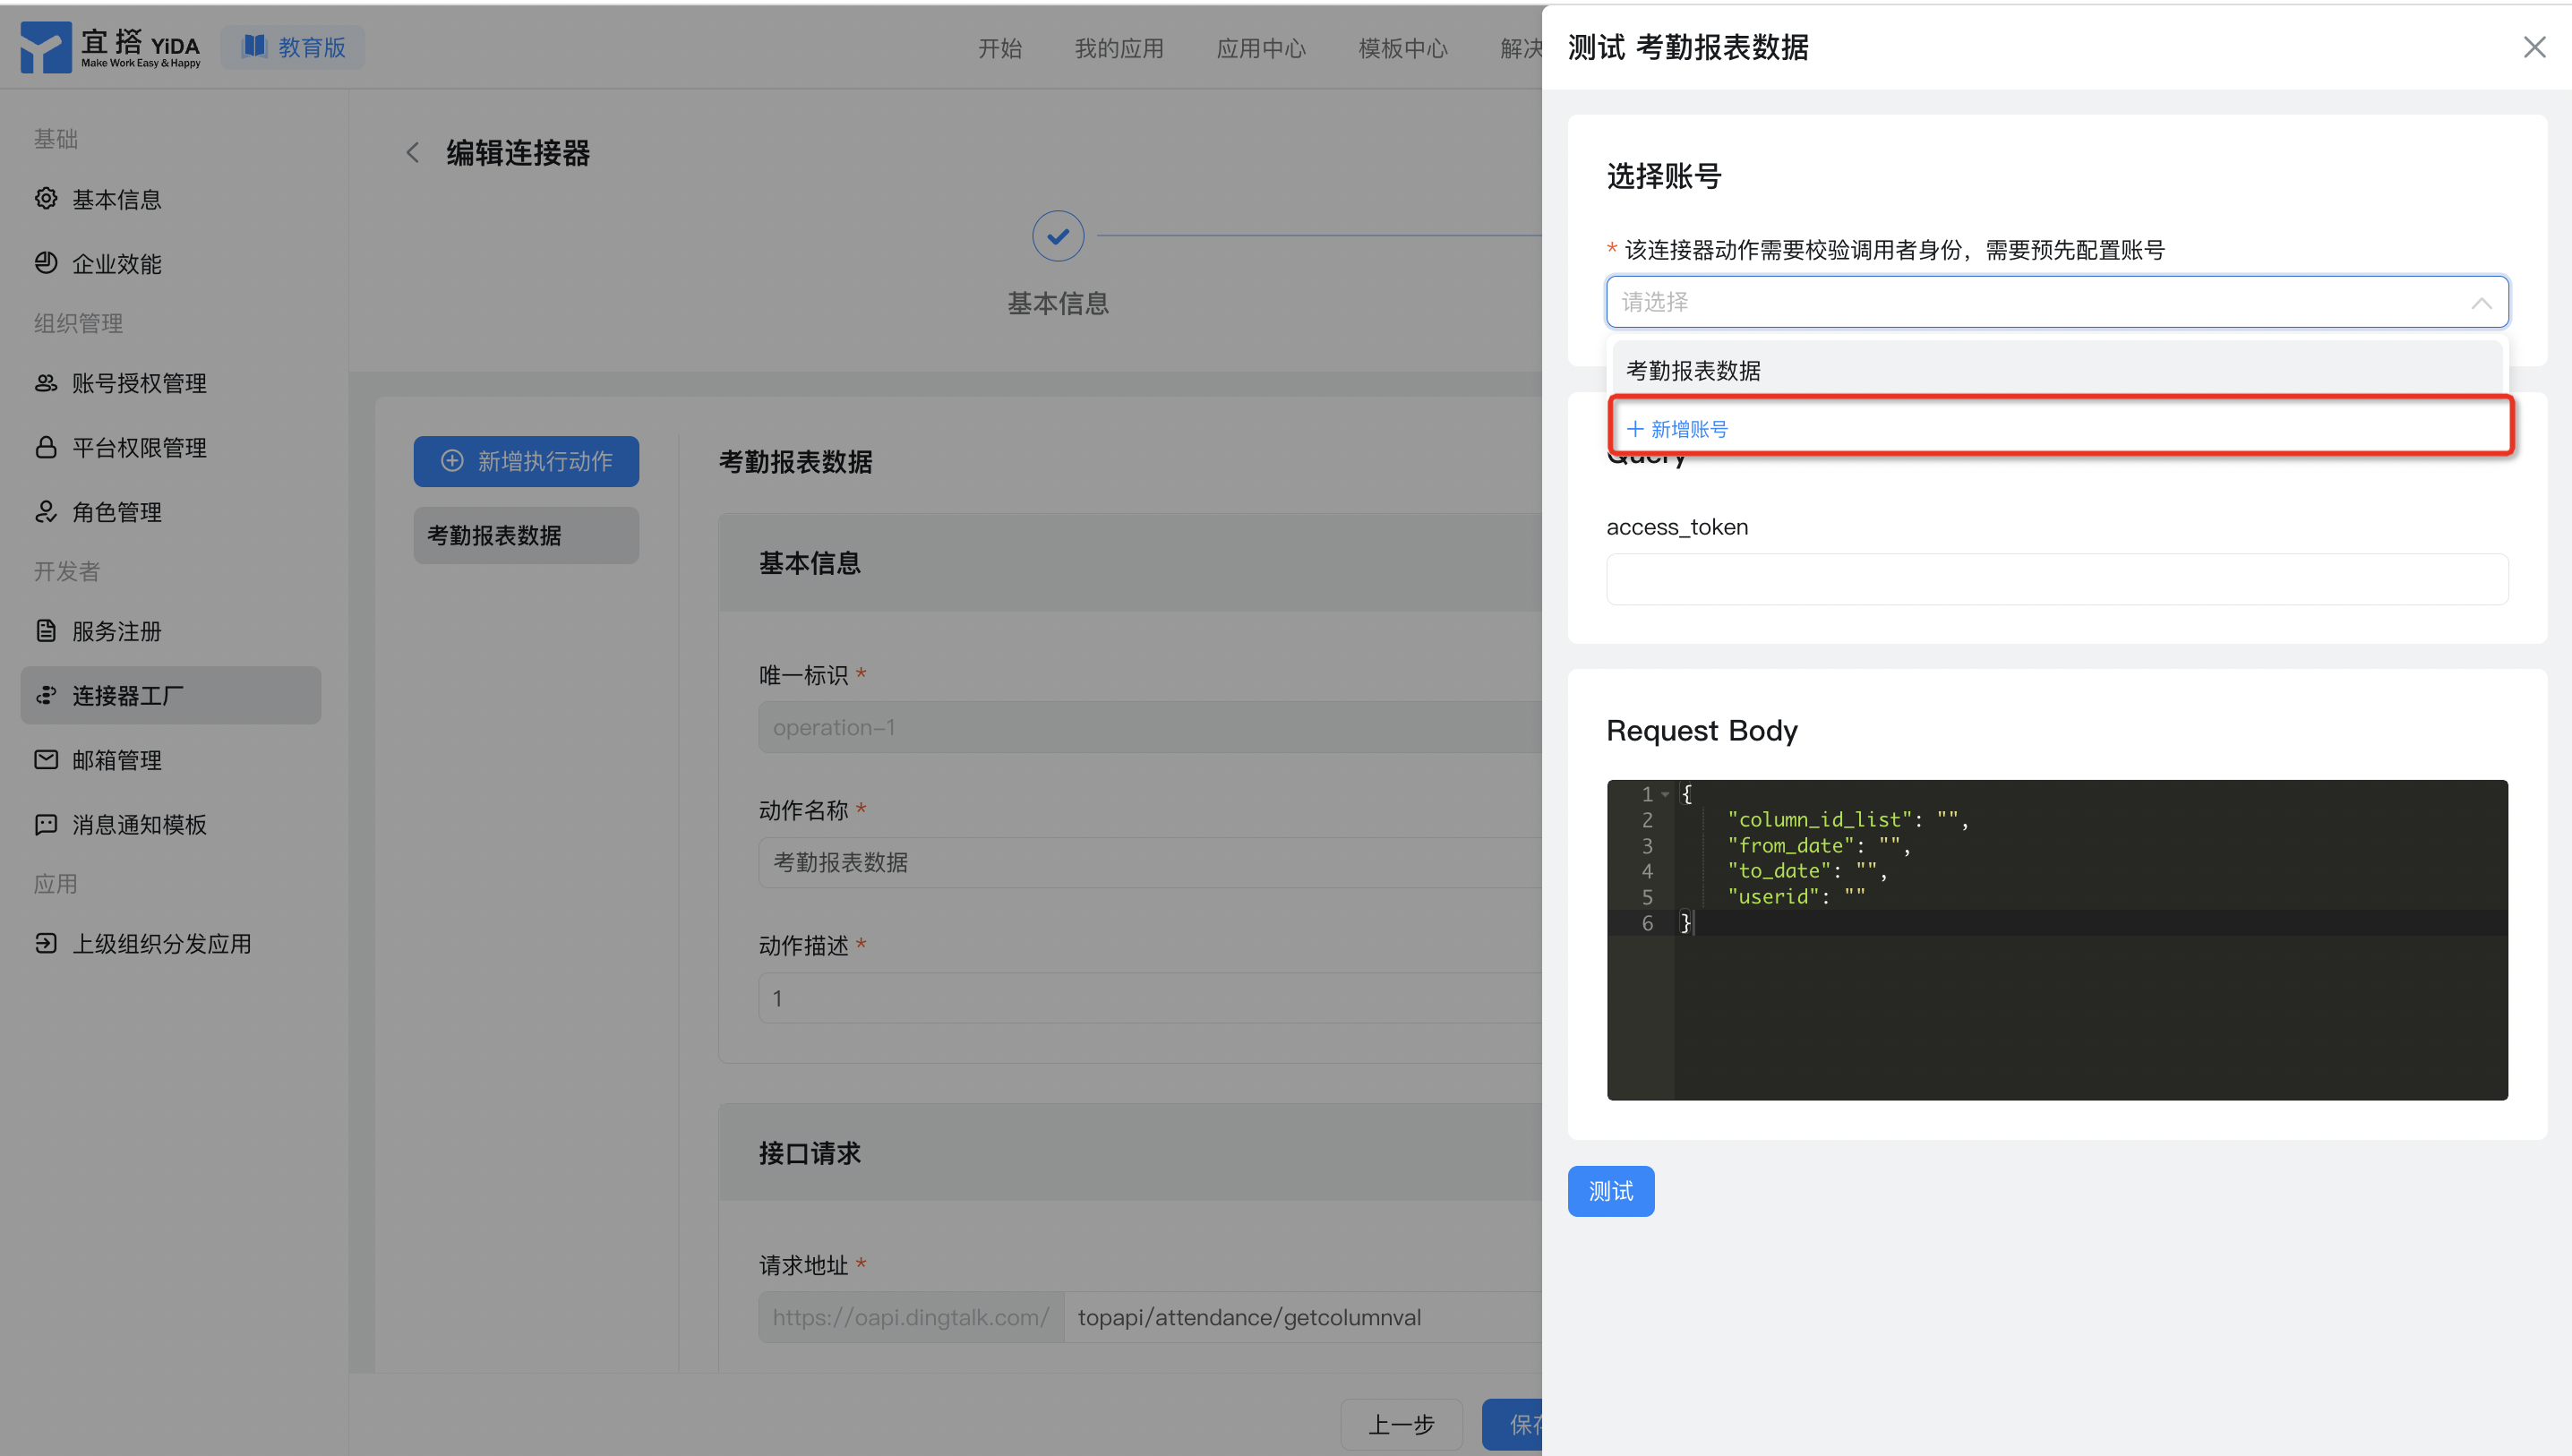Open the 请选择 account dropdown
The image size is (2572, 1456).
[x=2057, y=302]
